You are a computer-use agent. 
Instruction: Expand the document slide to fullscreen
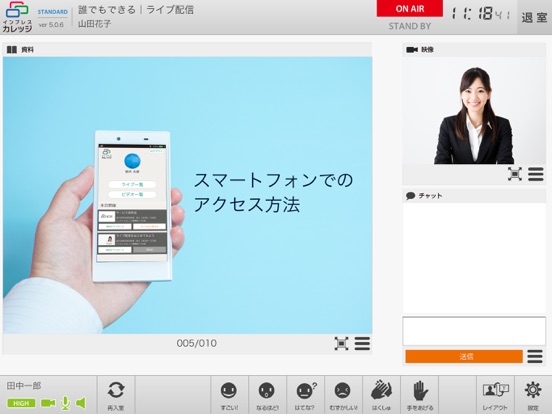tap(341, 343)
